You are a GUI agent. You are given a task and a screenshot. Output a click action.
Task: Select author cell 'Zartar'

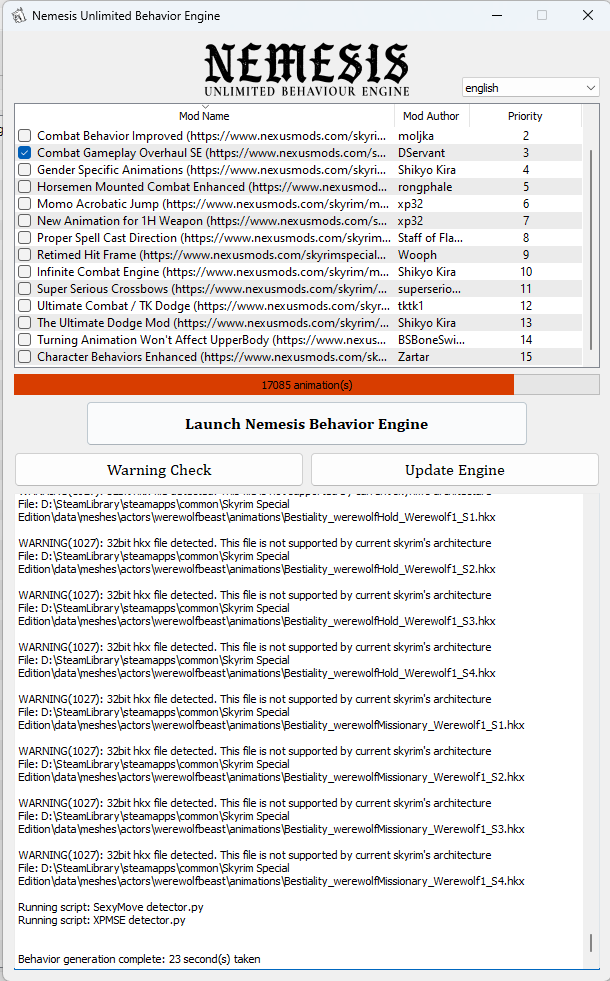click(x=414, y=357)
